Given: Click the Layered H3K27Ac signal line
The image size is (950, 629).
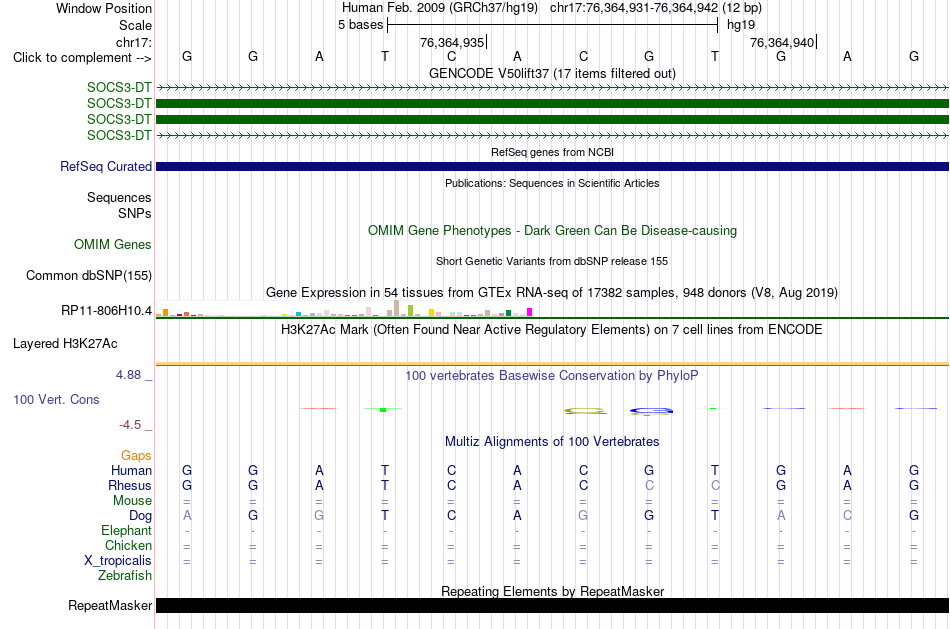Looking at the screenshot, I should coord(552,364).
